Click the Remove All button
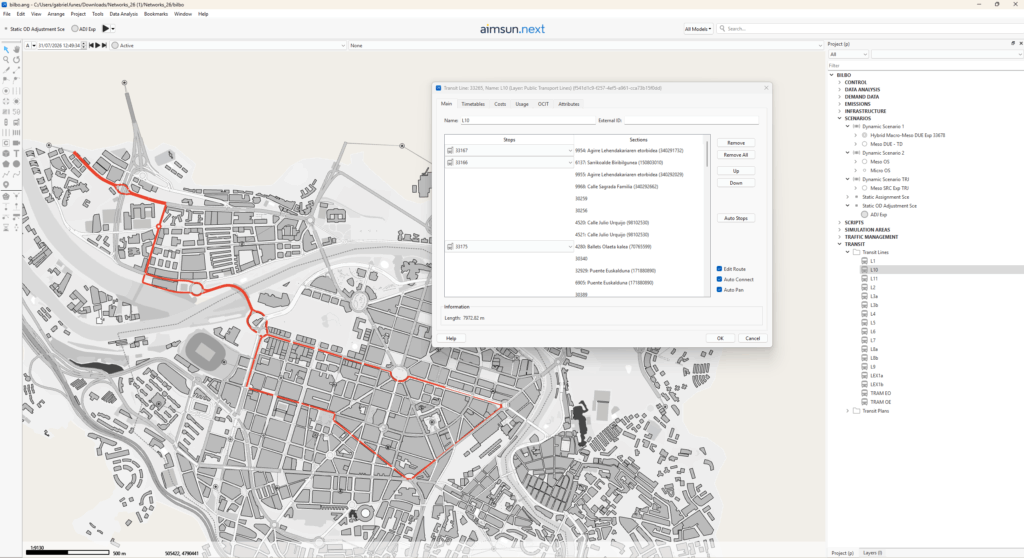 coord(736,155)
